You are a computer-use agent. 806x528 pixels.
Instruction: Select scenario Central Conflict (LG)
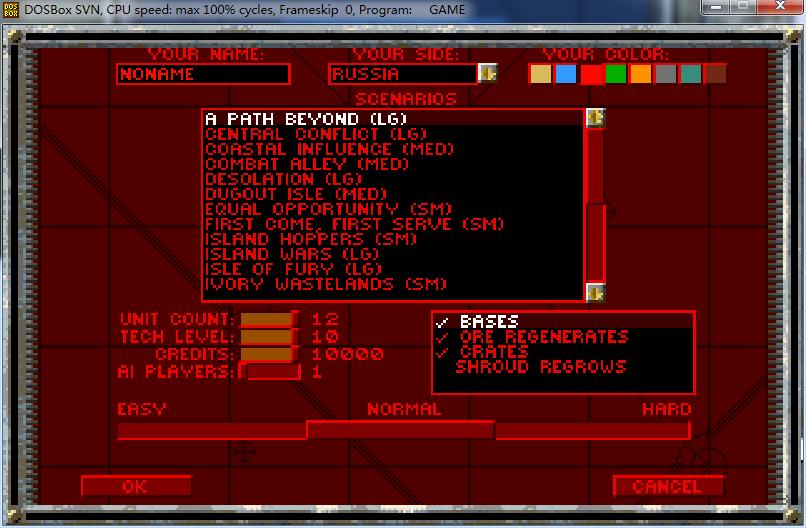tap(394, 134)
